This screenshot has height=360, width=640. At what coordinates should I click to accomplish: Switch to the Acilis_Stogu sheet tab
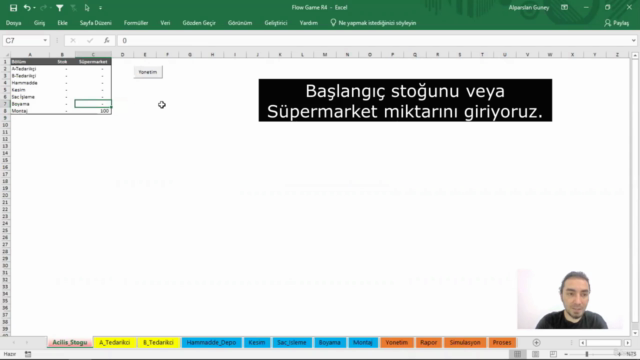click(x=70, y=342)
